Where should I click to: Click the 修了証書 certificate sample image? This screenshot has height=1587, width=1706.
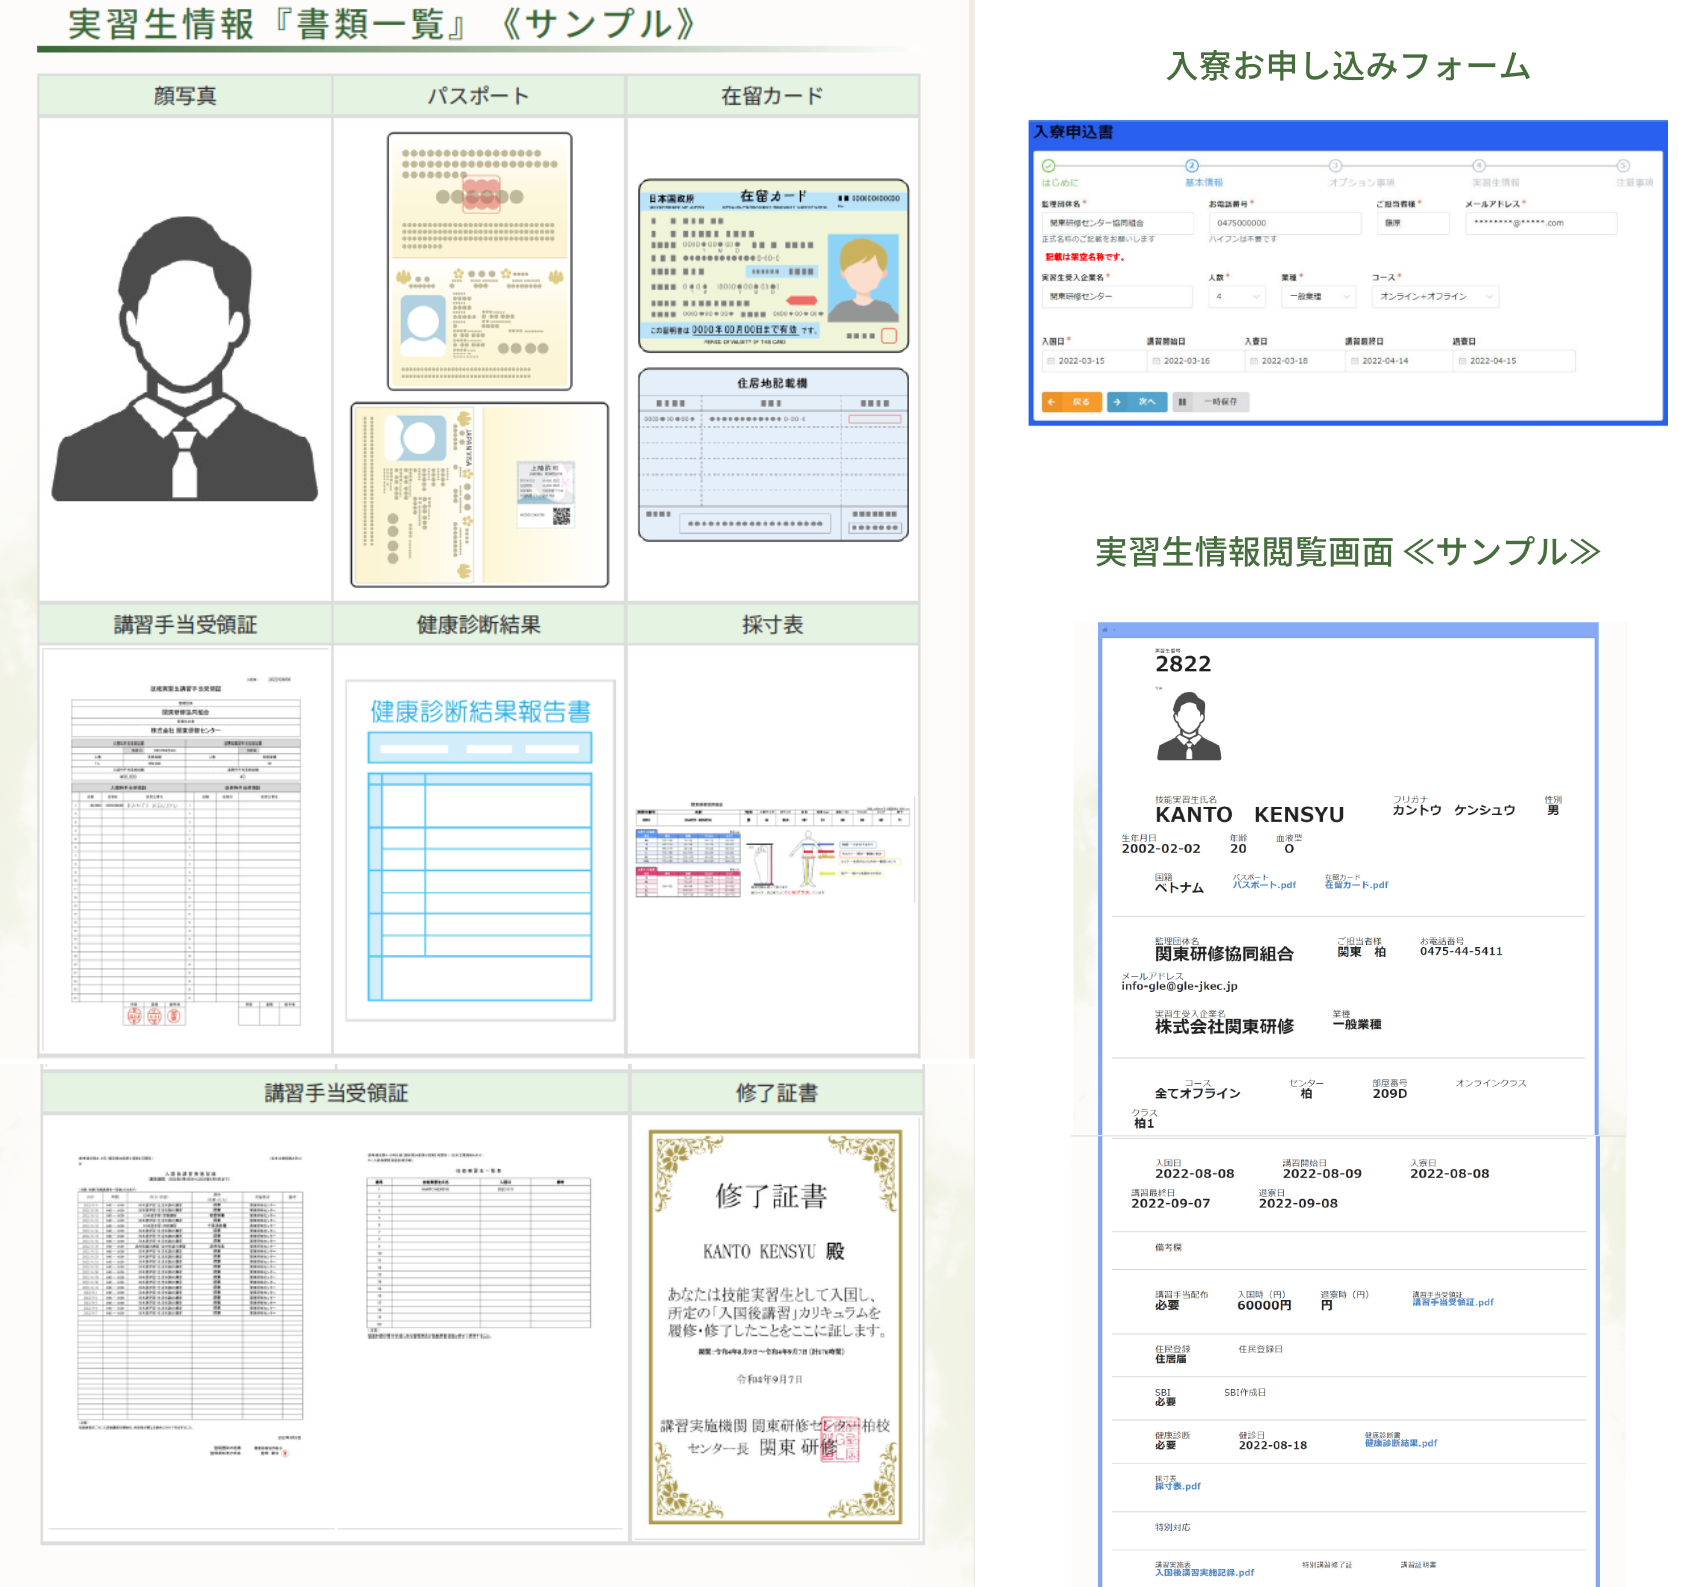(x=776, y=1327)
